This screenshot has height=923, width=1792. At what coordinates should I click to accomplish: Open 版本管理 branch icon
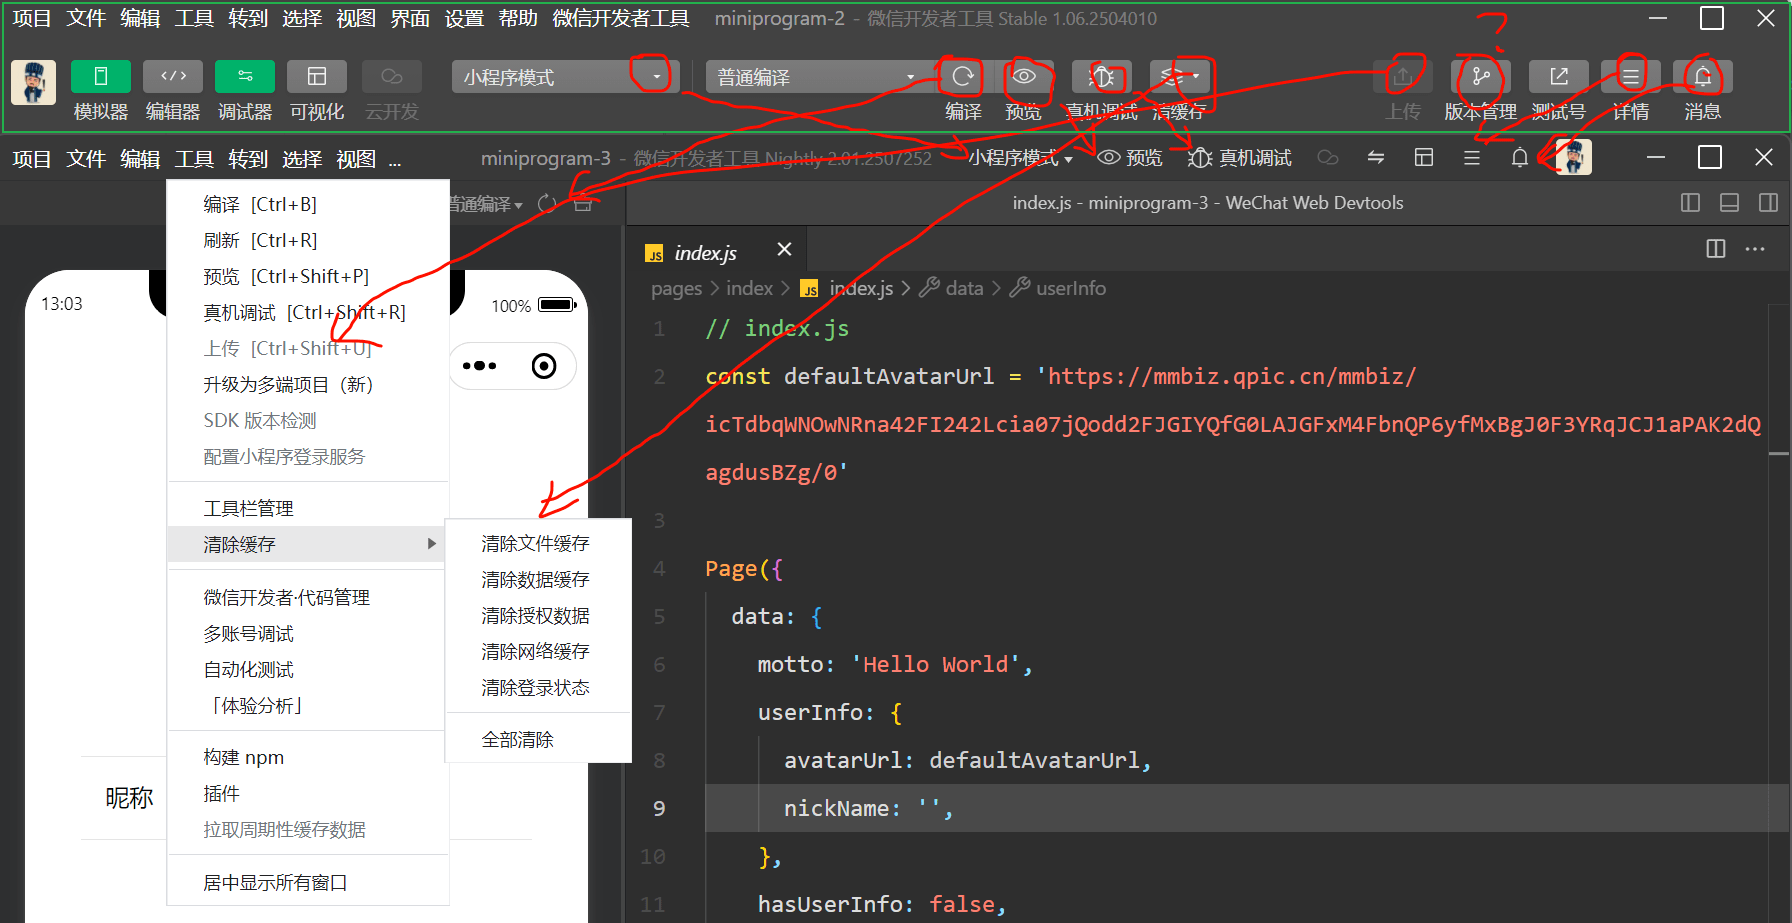click(x=1481, y=77)
